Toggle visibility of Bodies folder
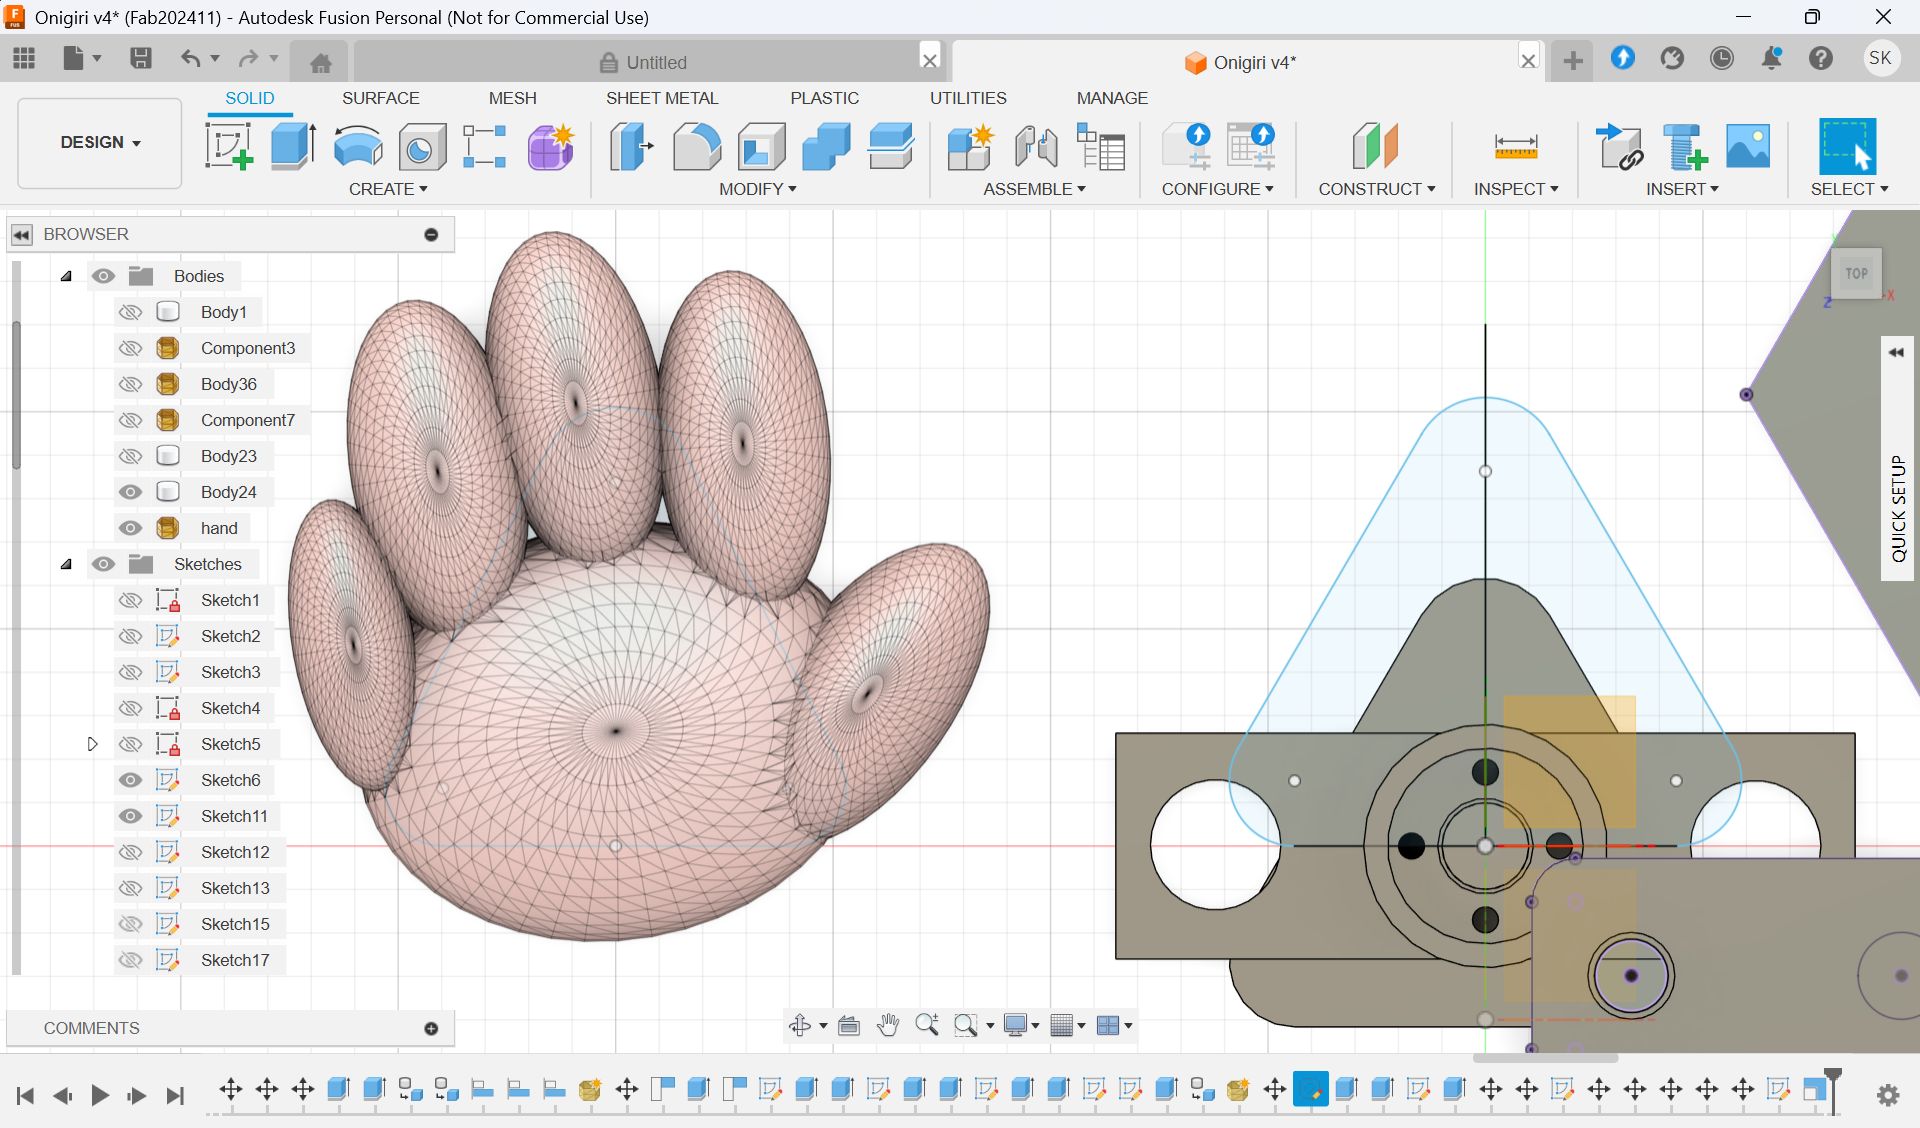Viewport: 1920px width, 1128px height. pos(103,276)
